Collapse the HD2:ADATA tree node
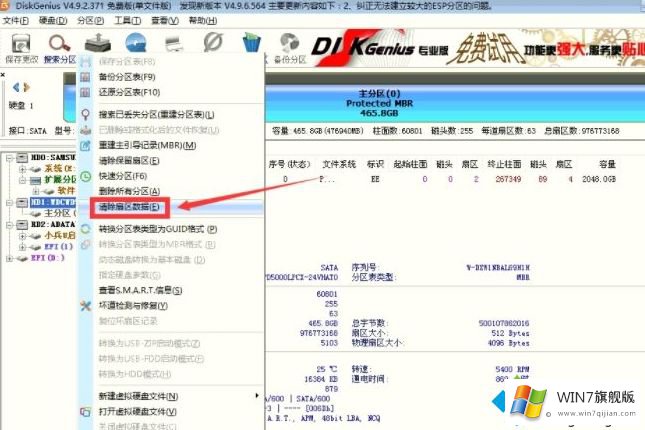Viewport: 645px width, 430px height. click(9, 225)
